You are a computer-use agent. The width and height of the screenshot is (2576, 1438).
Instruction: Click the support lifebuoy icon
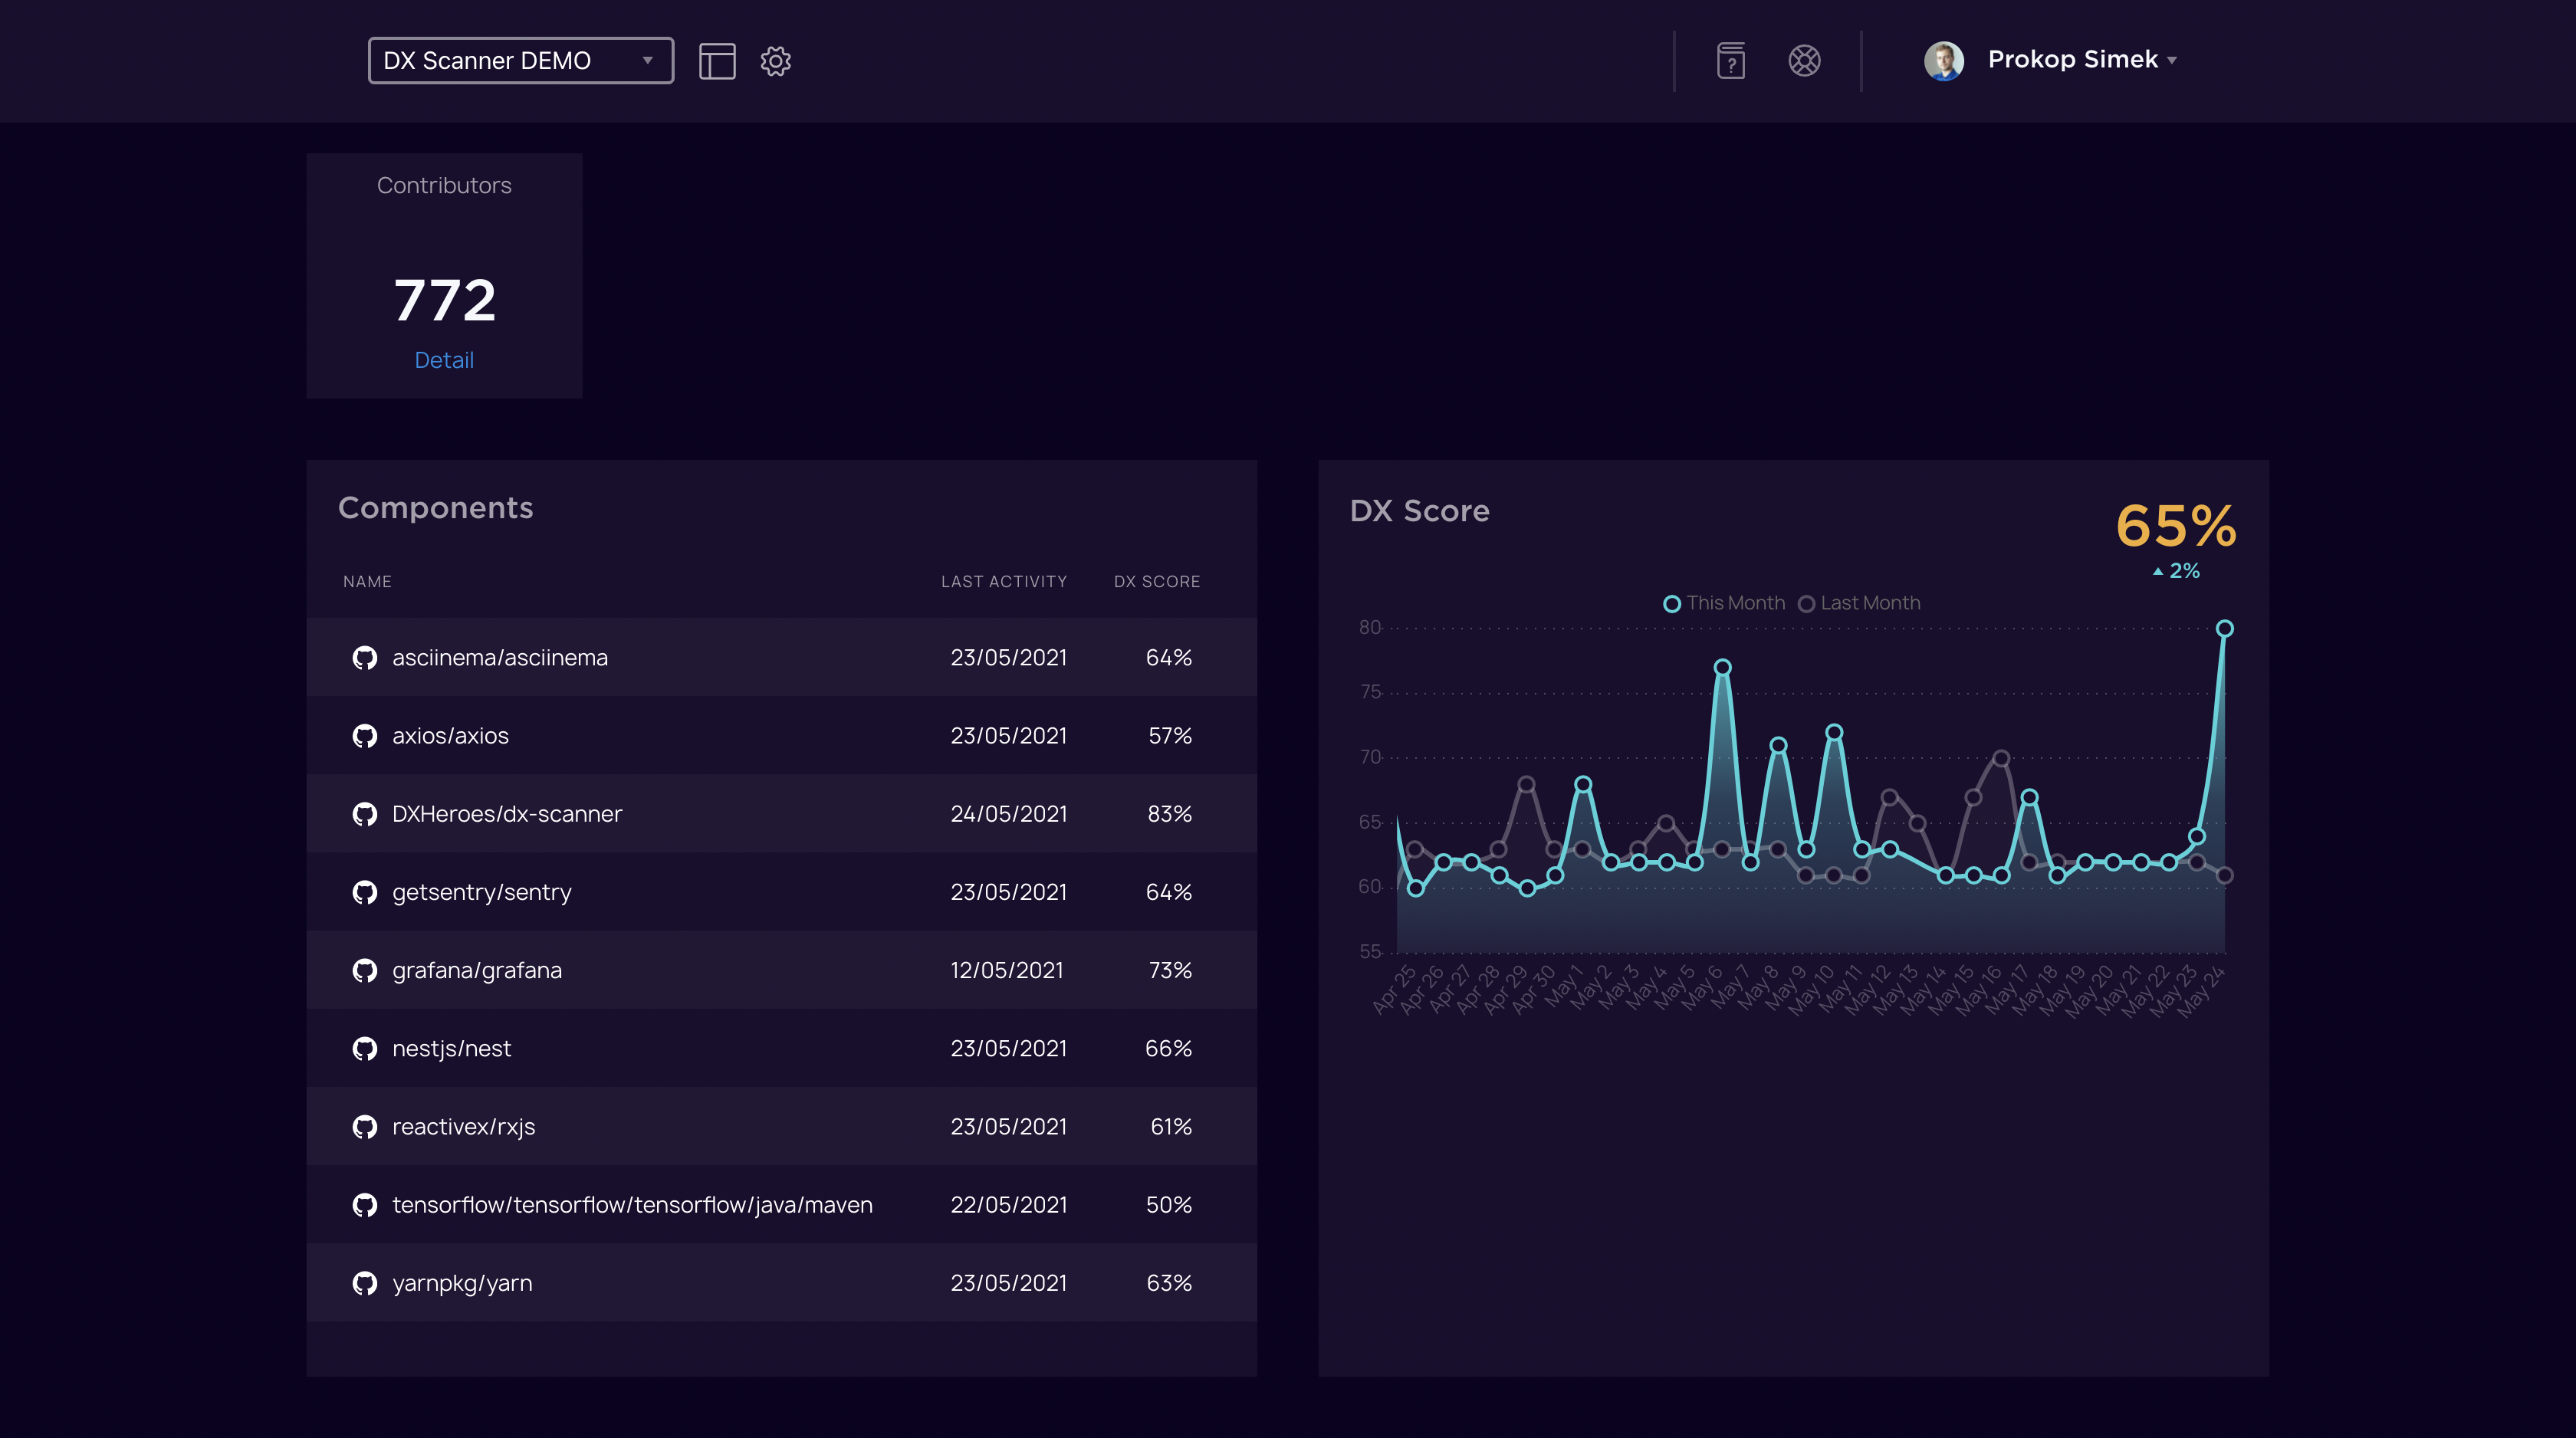(x=1804, y=61)
